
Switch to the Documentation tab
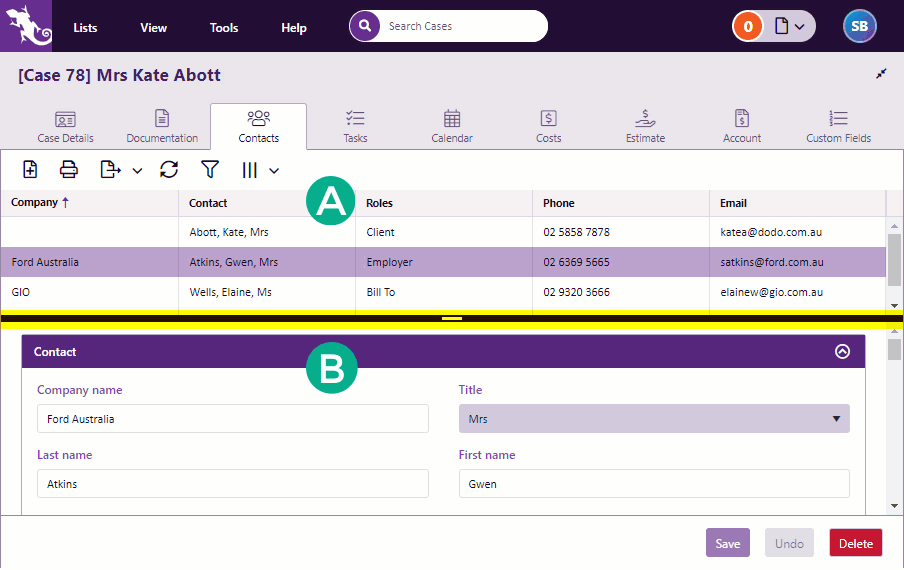click(x=162, y=127)
